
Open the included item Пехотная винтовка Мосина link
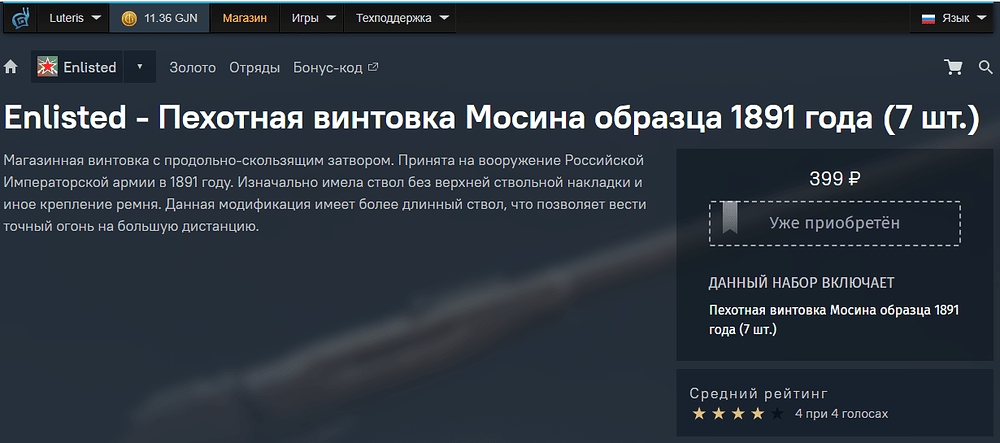834,320
